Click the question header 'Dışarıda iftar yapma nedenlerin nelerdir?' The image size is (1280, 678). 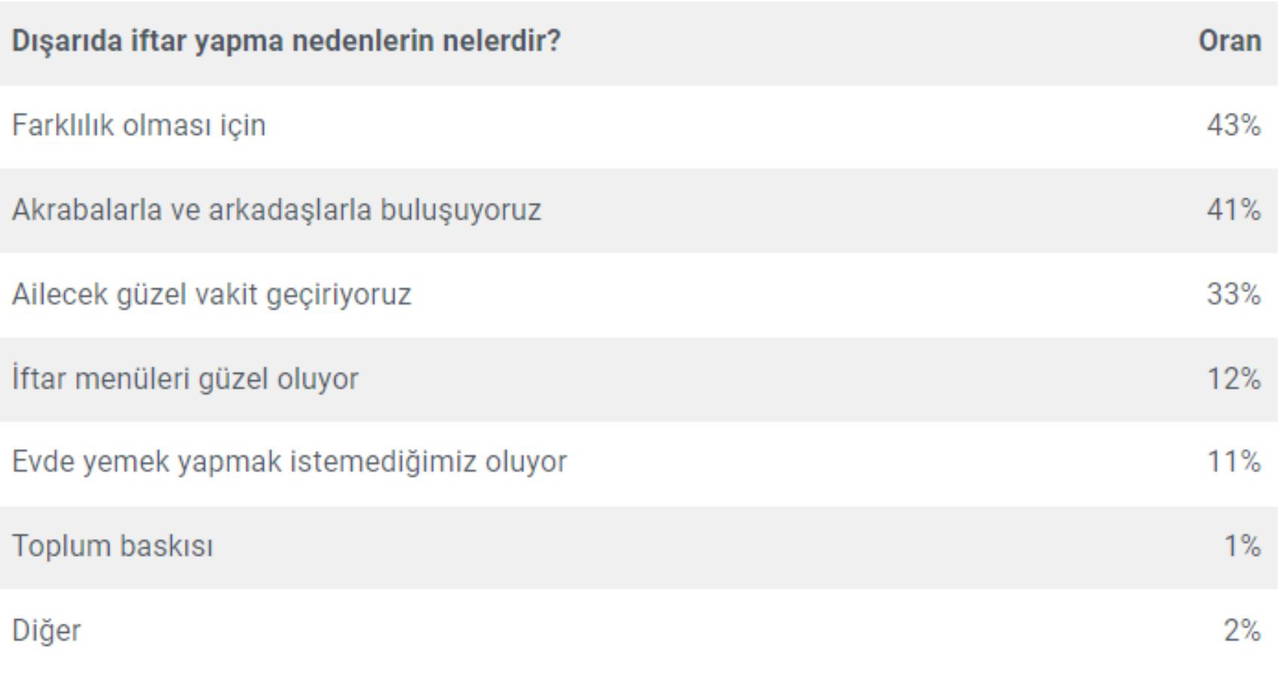click(x=285, y=43)
